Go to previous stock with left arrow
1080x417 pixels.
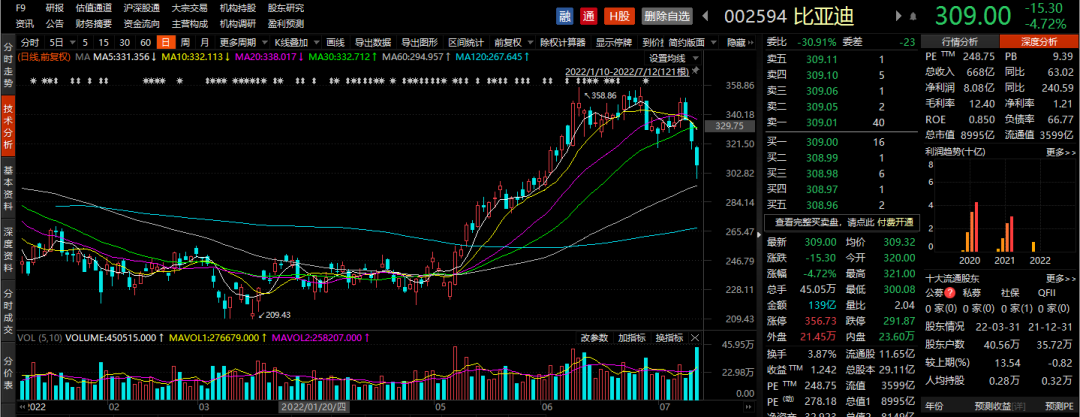(x=703, y=16)
